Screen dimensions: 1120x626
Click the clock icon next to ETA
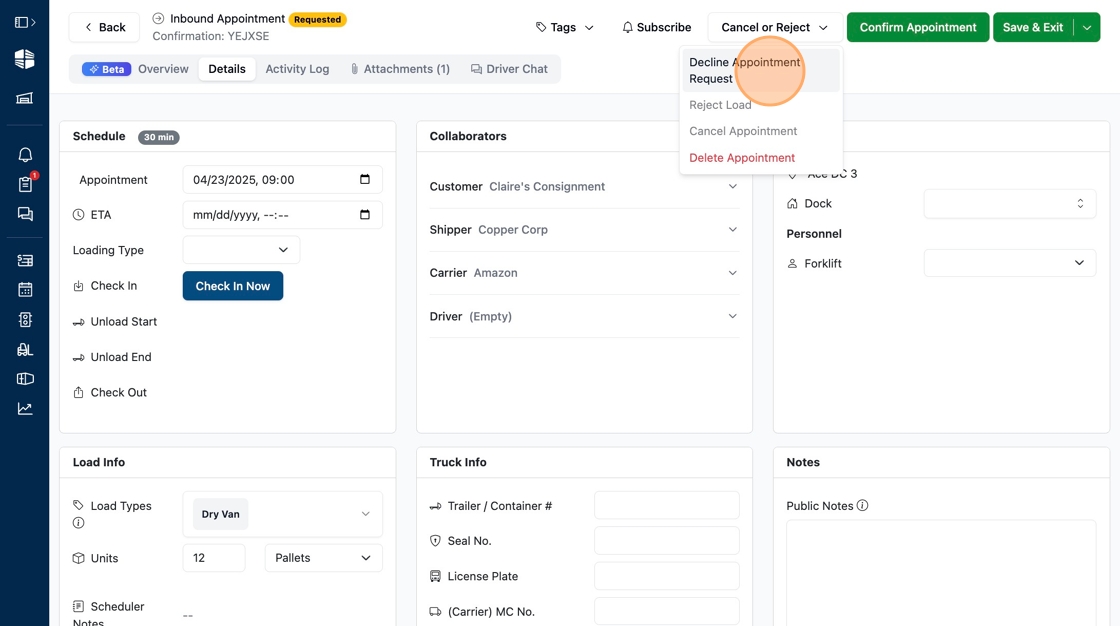[79, 215]
